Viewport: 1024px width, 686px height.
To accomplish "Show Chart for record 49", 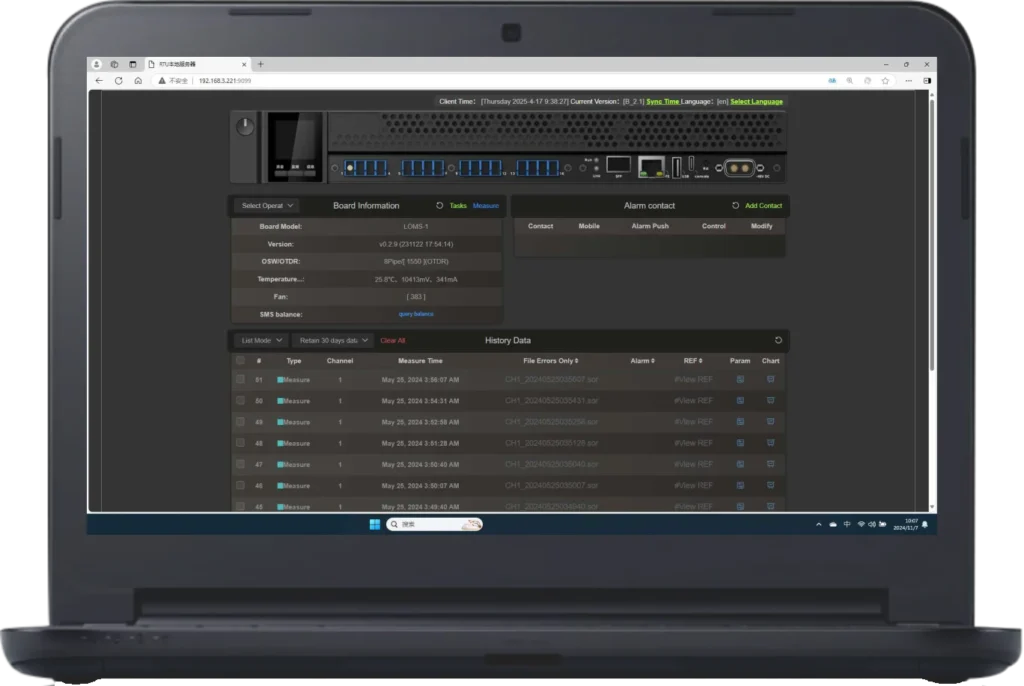I will tap(771, 422).
